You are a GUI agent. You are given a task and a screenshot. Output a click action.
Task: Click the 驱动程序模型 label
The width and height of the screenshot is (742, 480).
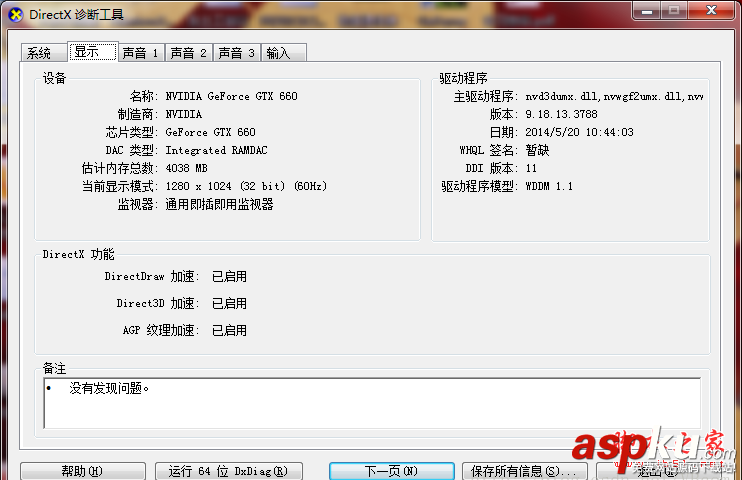point(479,186)
